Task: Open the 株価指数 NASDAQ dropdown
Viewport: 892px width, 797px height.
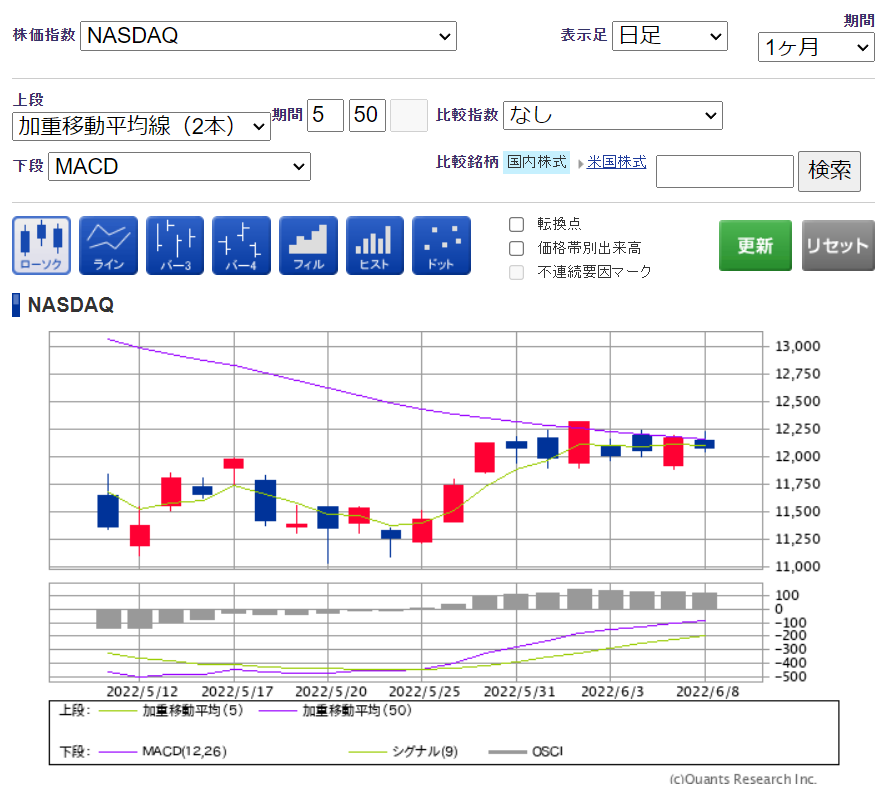Action: click(268, 36)
